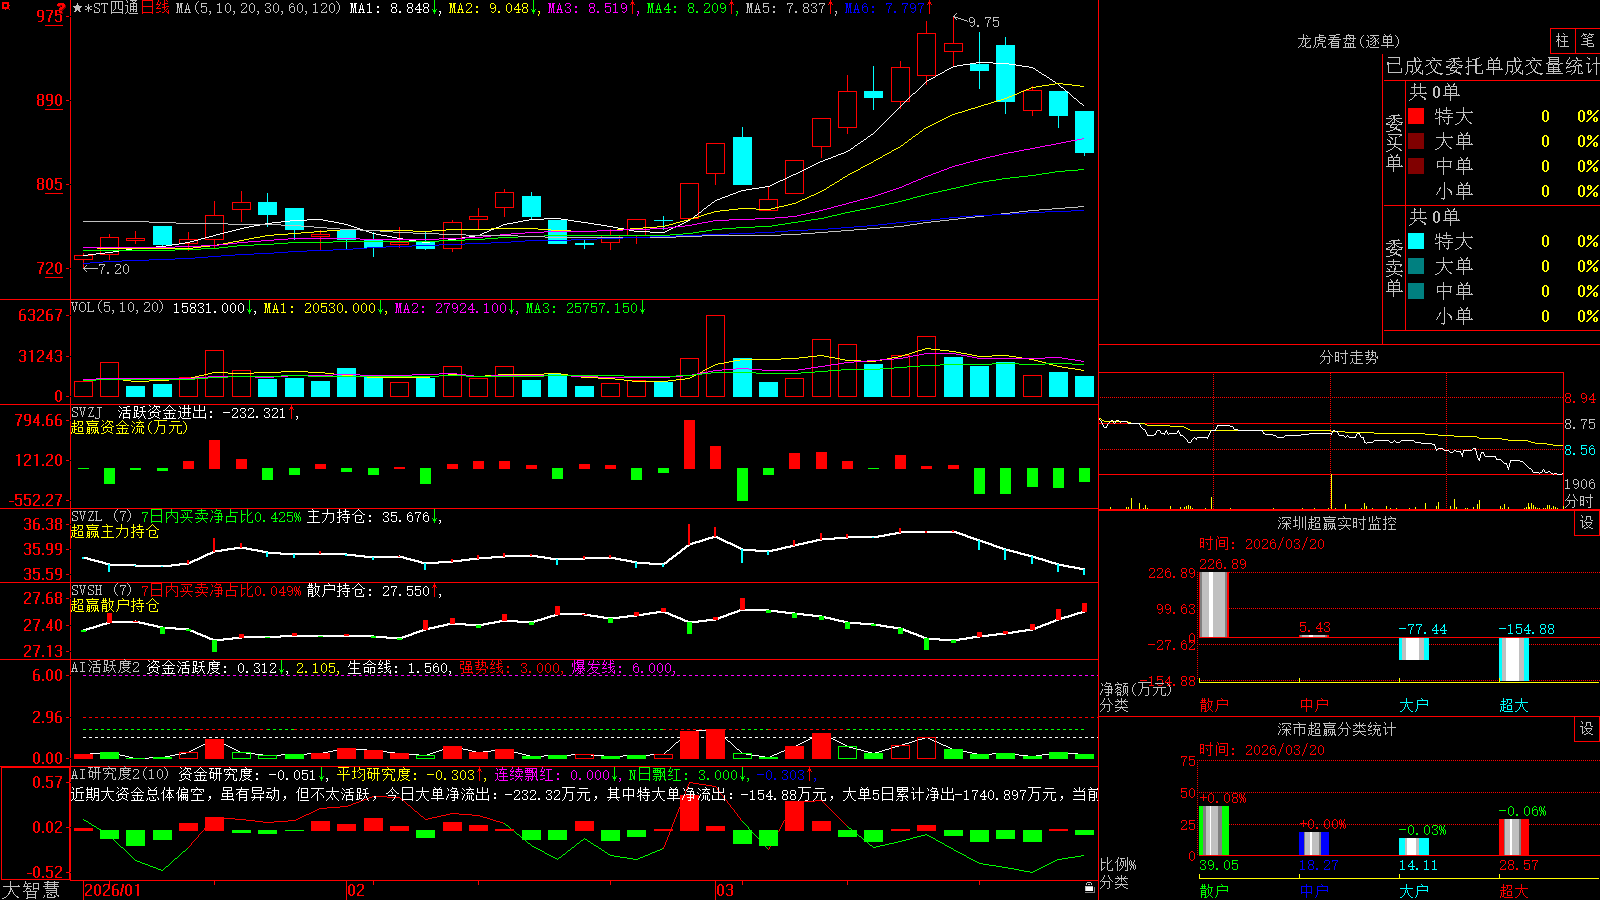The image size is (1600, 900).
Task: Click the 柱 (bar) view button
Action: [x=1562, y=41]
